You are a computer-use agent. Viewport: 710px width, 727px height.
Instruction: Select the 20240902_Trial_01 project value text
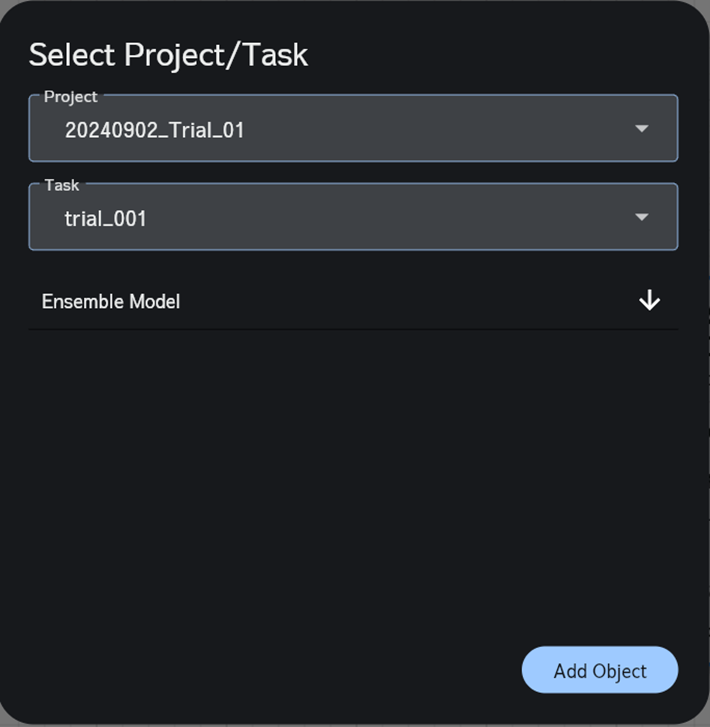click(154, 130)
